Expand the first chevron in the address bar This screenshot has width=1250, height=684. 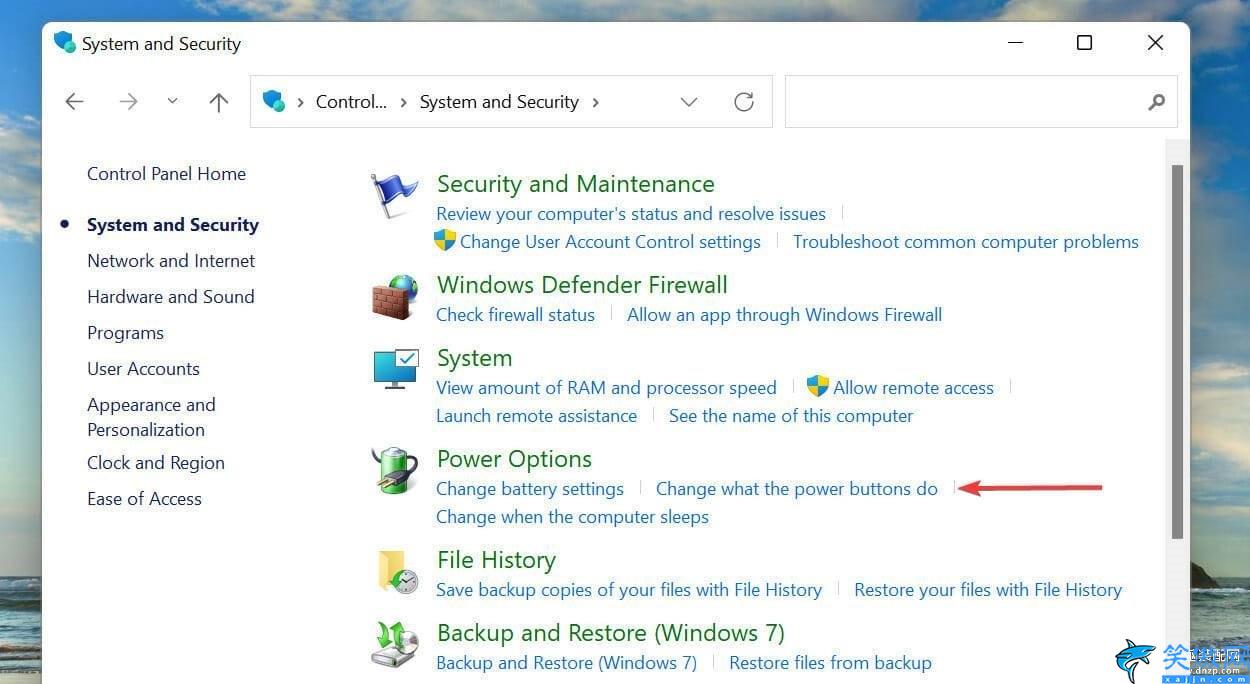click(300, 102)
